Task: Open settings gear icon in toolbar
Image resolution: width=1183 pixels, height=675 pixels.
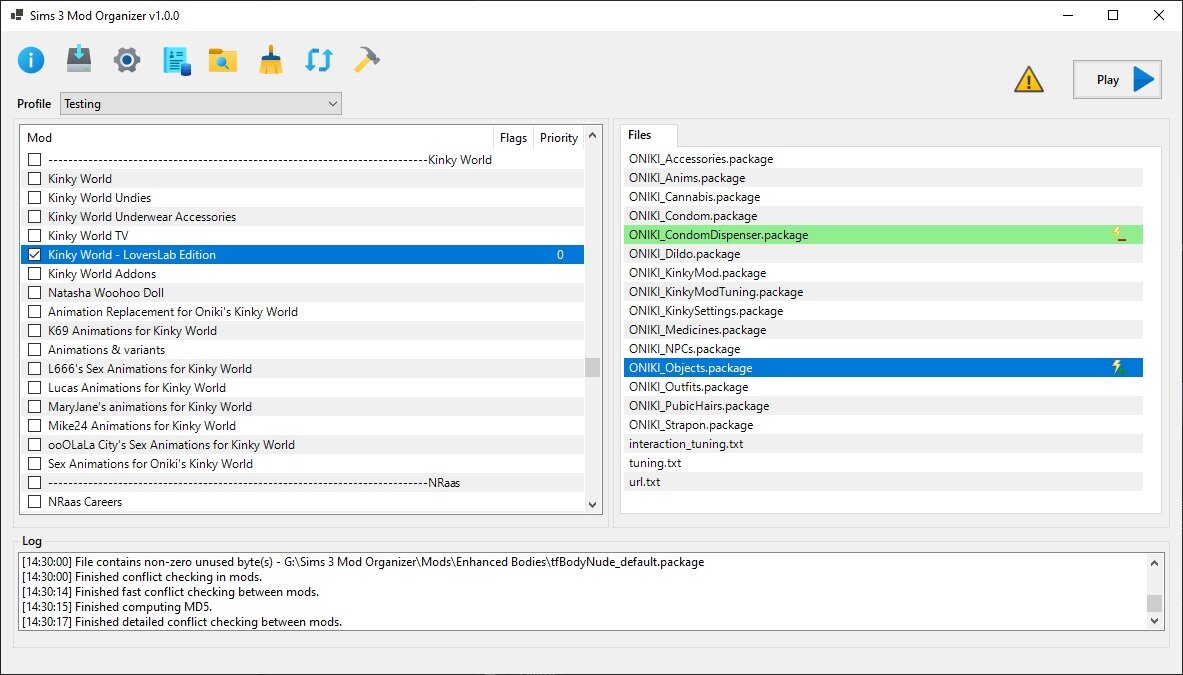Action: pos(127,60)
